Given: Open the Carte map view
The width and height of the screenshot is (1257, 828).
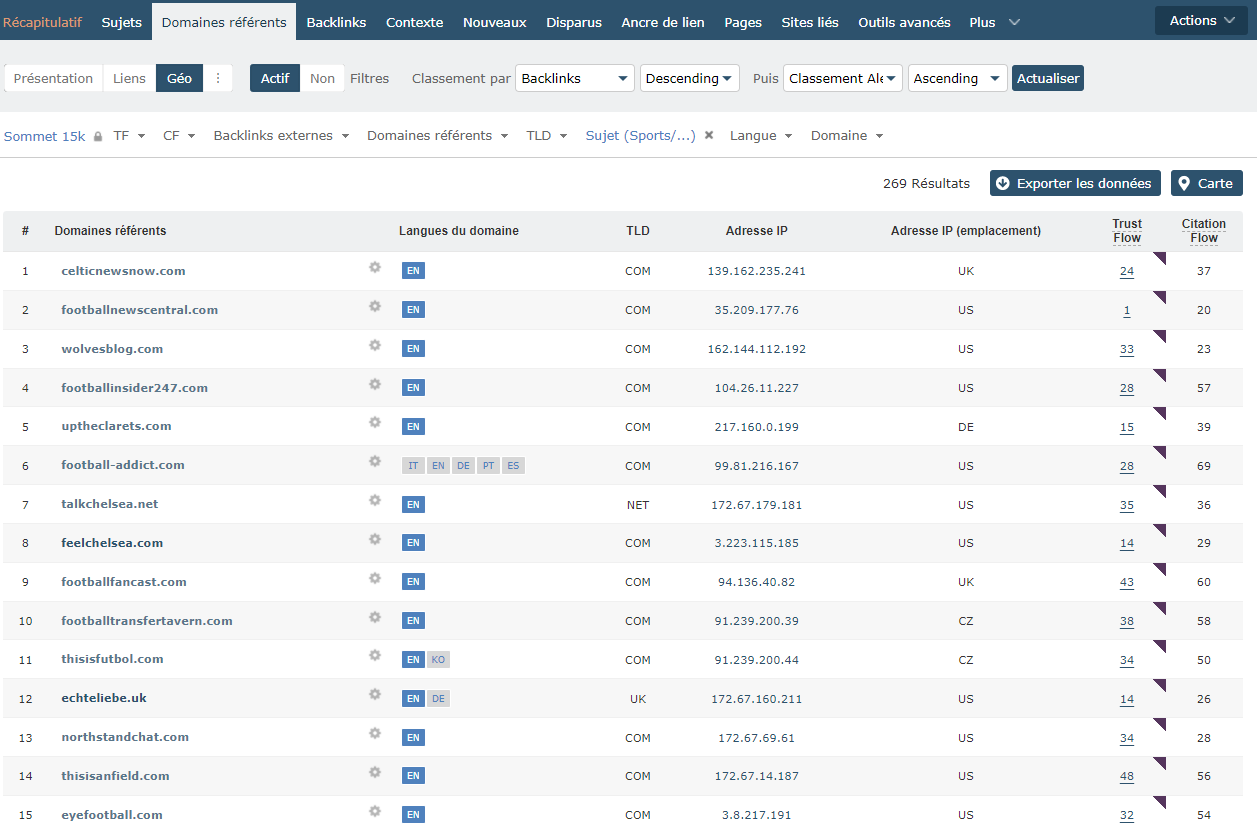Looking at the screenshot, I should click(x=1206, y=183).
